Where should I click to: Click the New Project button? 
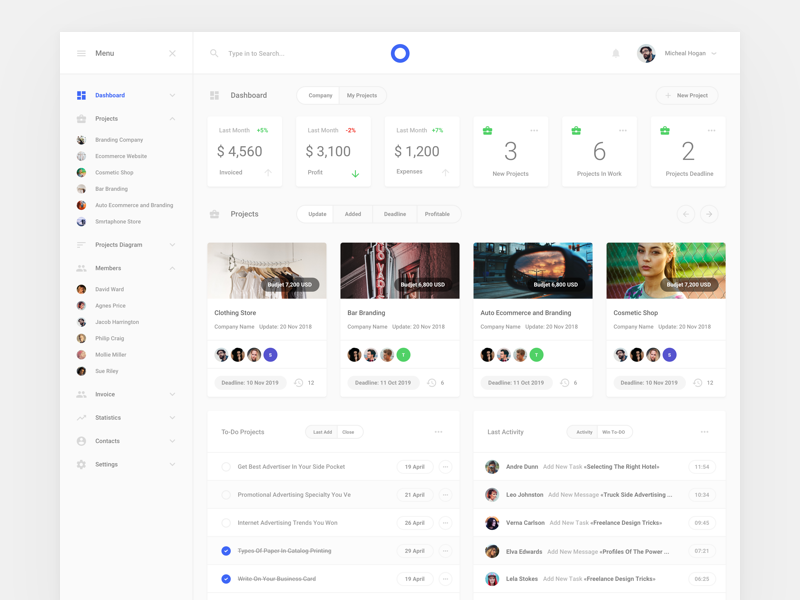tap(687, 95)
